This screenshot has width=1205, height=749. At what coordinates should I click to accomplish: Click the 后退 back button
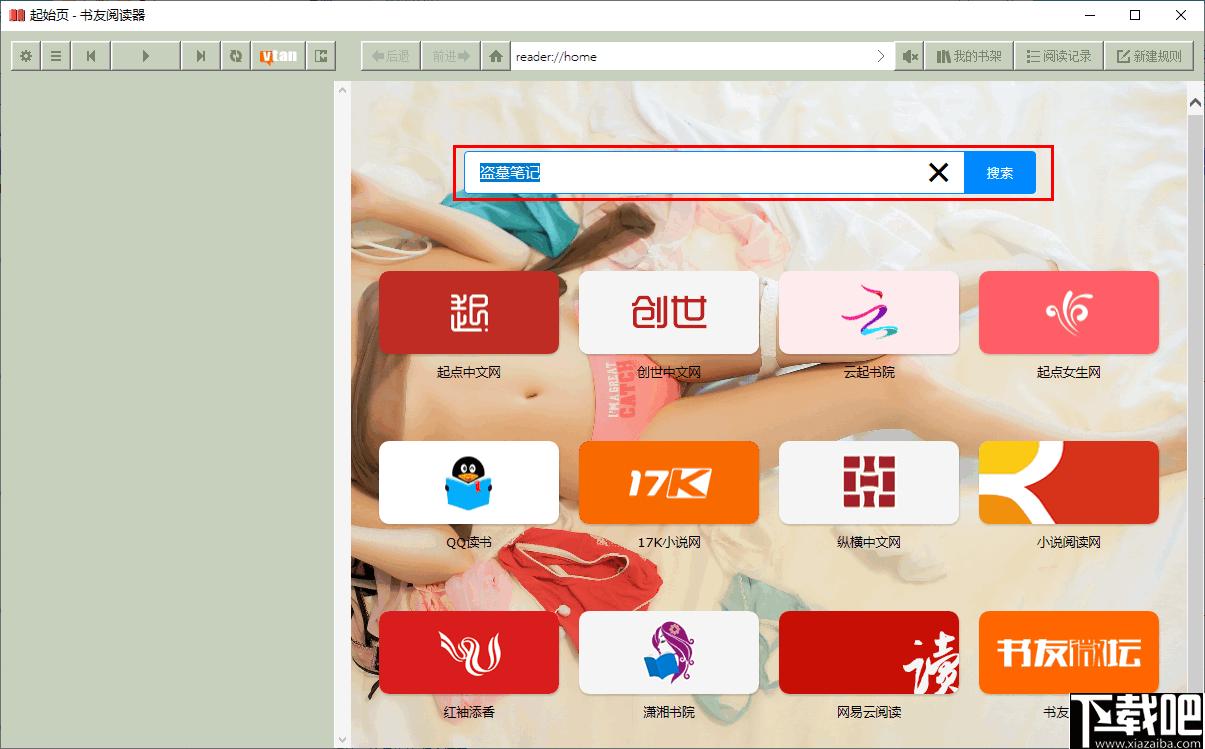(391, 56)
